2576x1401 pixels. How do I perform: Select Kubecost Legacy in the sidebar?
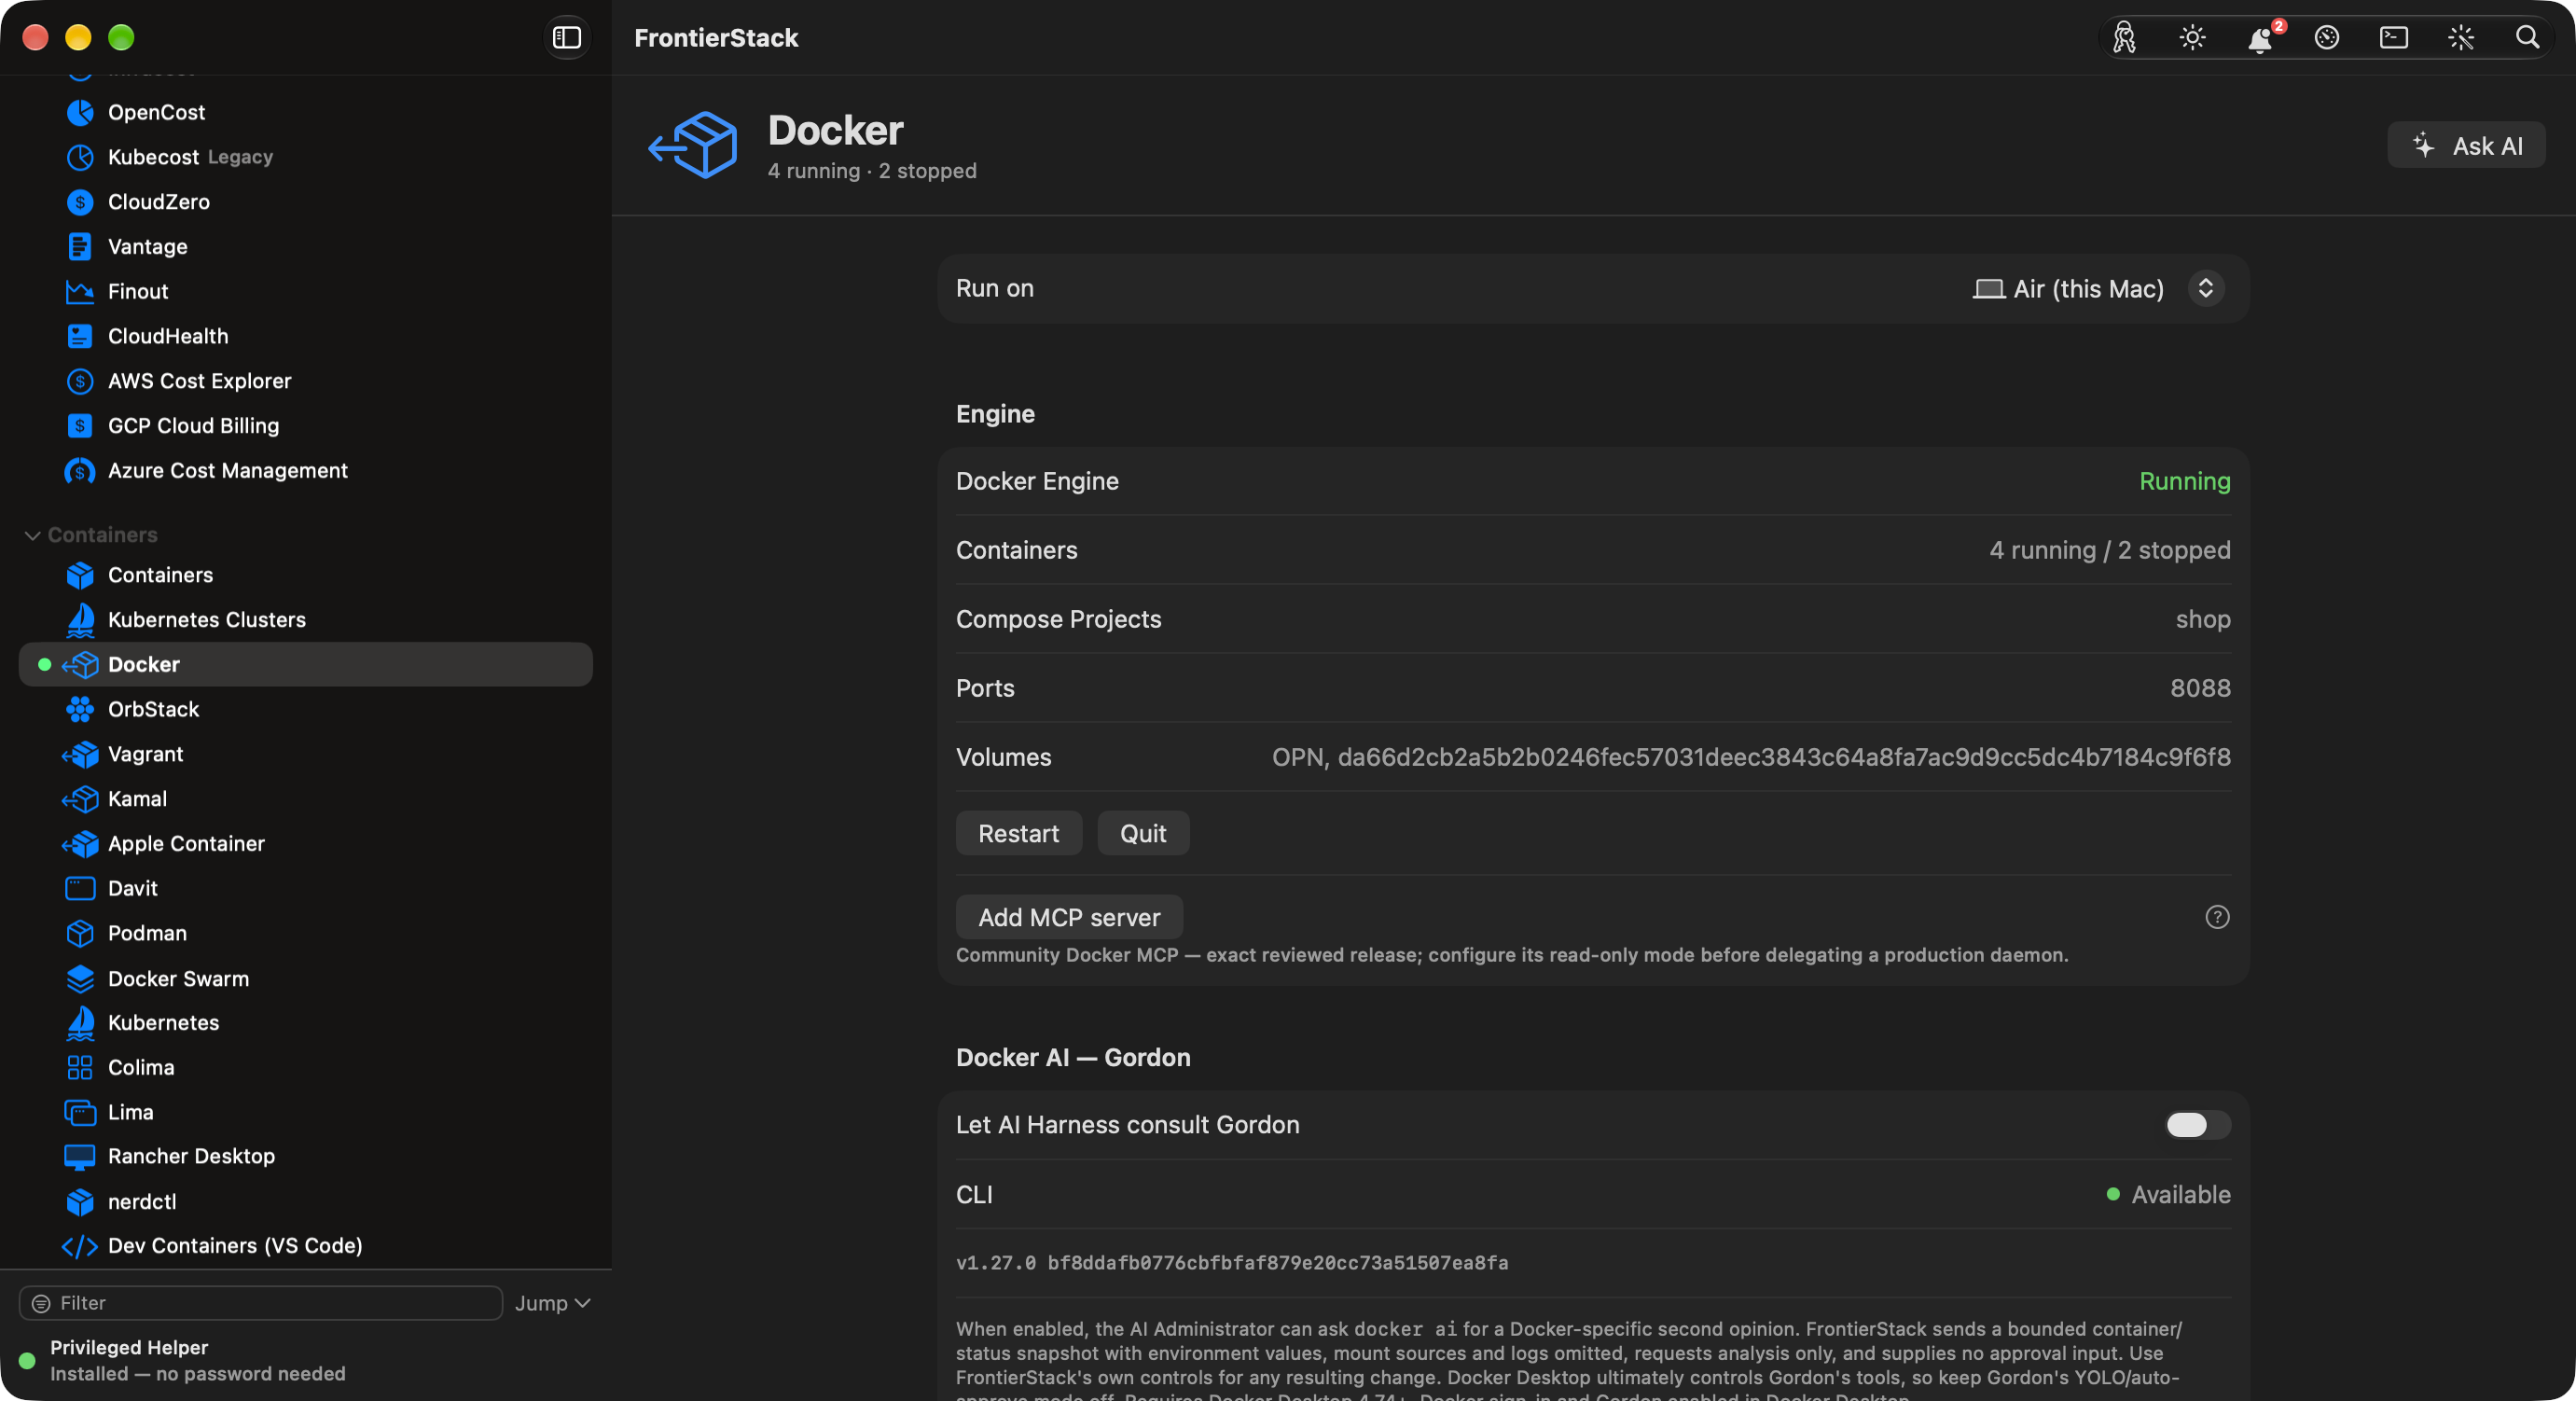click(x=306, y=157)
